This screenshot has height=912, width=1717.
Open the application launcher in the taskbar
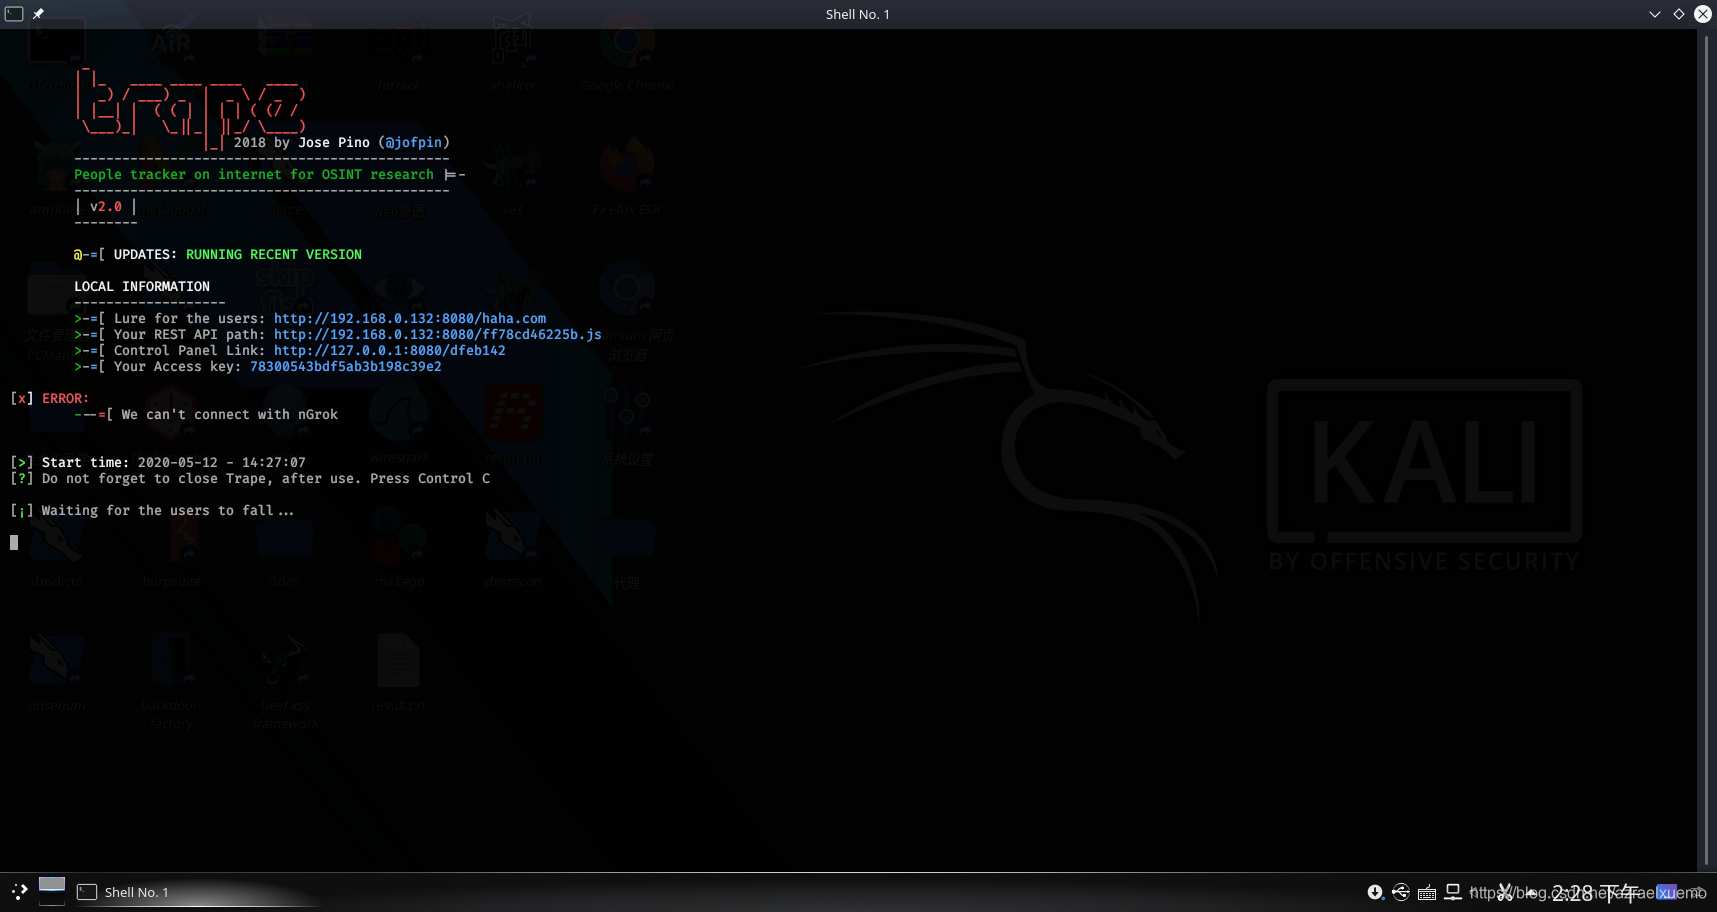(x=19, y=892)
